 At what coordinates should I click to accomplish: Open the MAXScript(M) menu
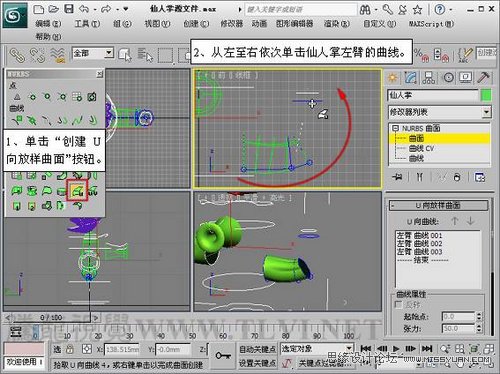tap(432, 24)
